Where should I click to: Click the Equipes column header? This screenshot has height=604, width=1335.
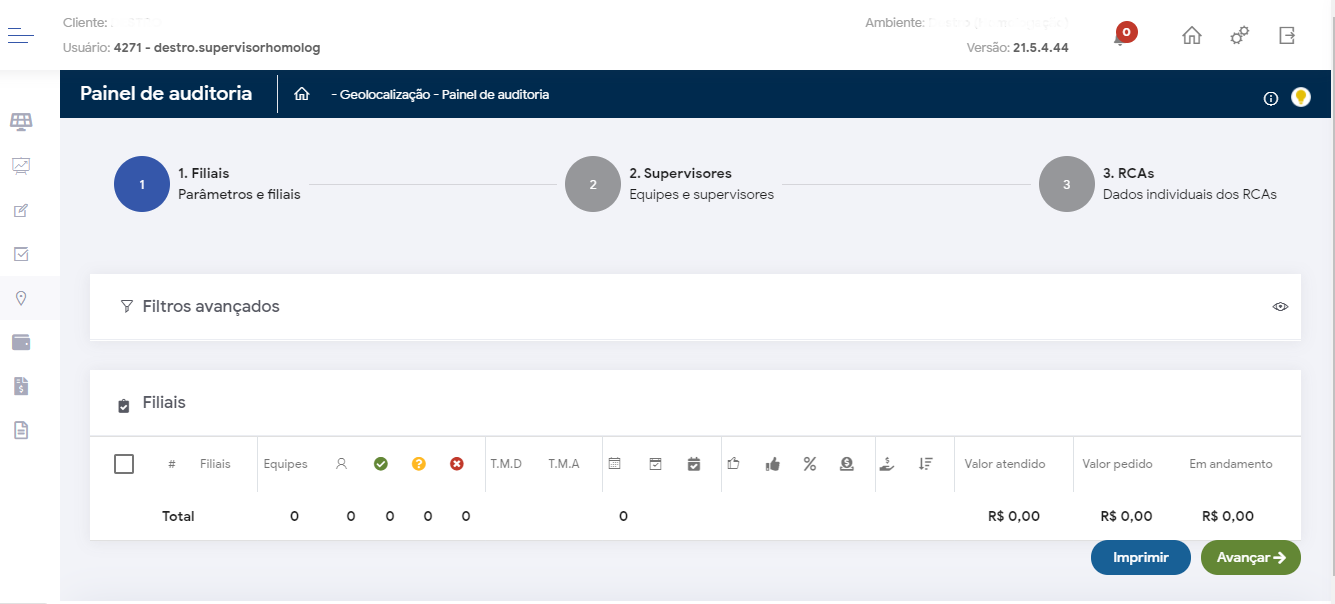pos(286,464)
